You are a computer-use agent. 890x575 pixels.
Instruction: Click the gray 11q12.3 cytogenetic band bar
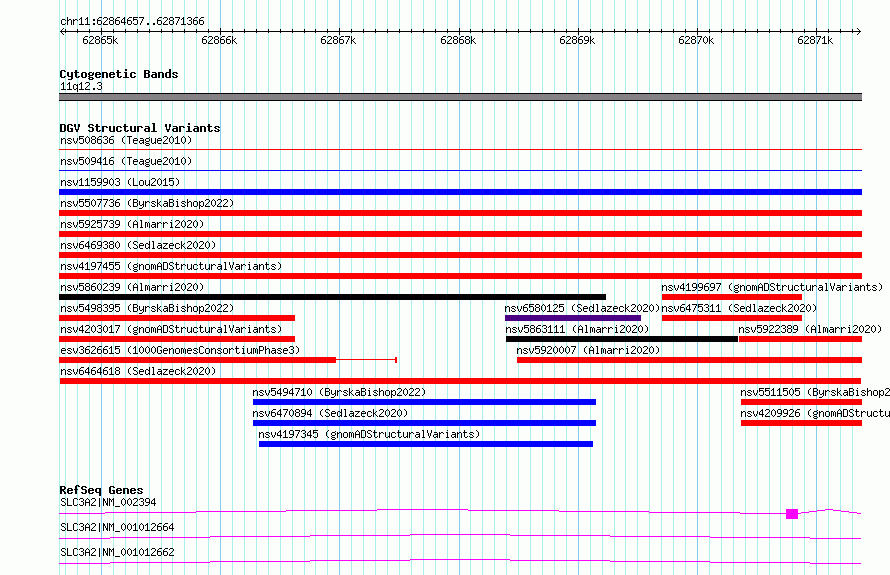click(460, 97)
